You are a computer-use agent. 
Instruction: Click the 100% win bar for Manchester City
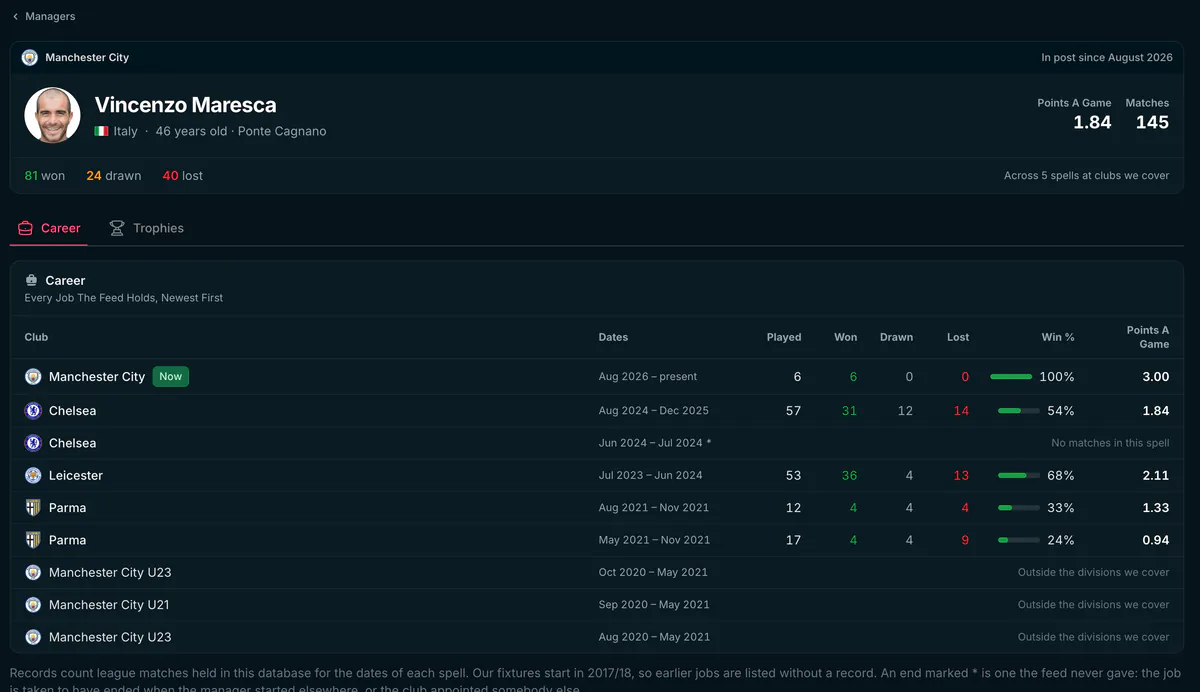(x=1011, y=377)
